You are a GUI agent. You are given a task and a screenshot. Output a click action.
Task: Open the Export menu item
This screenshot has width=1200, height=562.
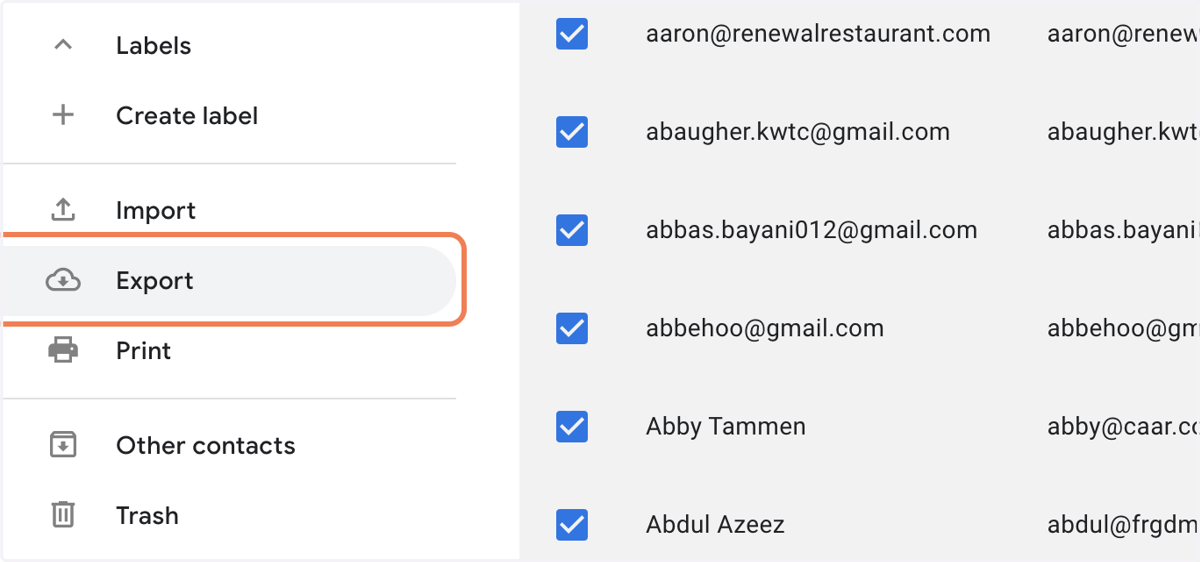click(228, 281)
